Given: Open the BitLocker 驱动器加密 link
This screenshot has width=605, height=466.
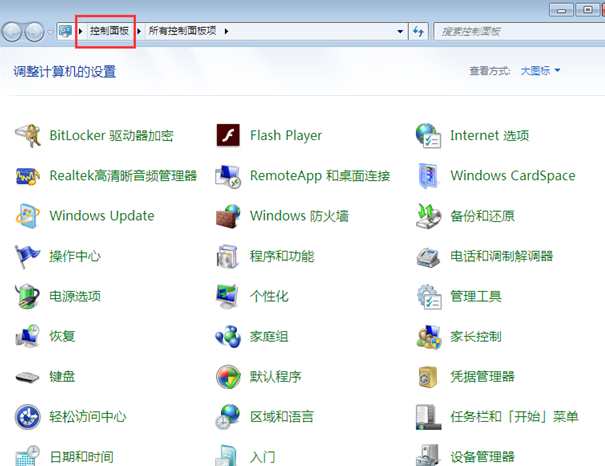Looking at the screenshot, I should (x=112, y=135).
